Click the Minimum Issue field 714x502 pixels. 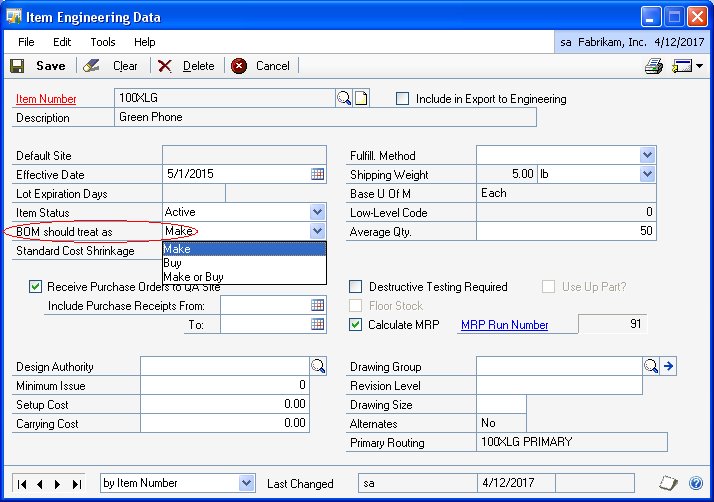click(x=225, y=385)
